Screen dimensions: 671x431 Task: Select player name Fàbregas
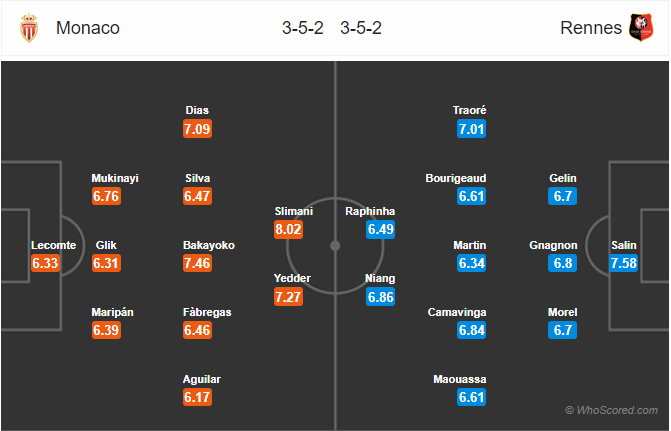coord(207,312)
